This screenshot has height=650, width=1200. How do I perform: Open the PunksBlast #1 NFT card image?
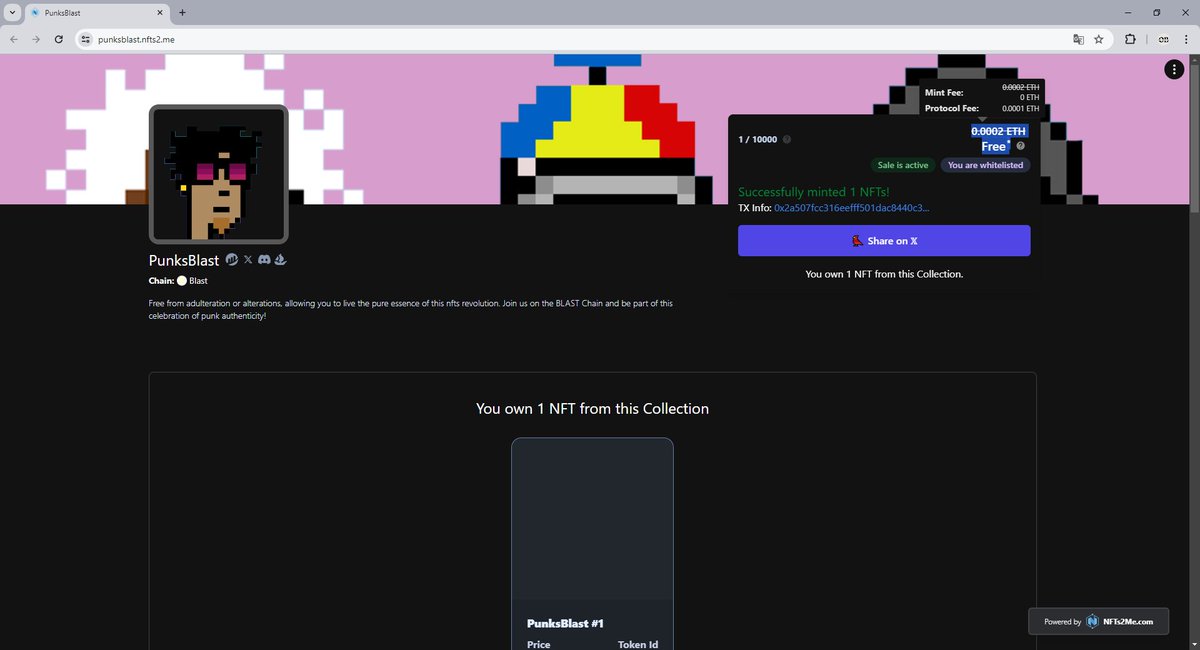tap(592, 518)
